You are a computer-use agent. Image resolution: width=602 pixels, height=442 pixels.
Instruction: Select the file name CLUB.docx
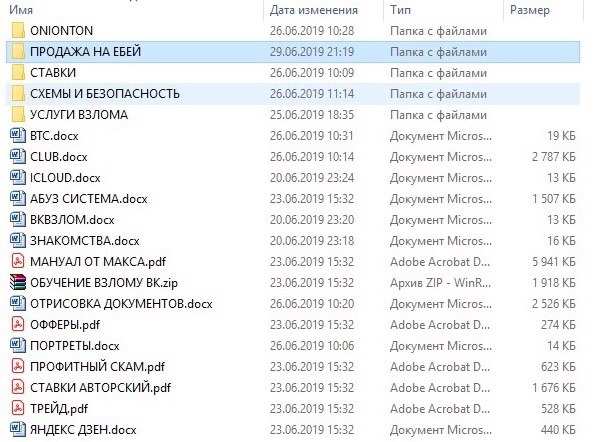[59, 157]
